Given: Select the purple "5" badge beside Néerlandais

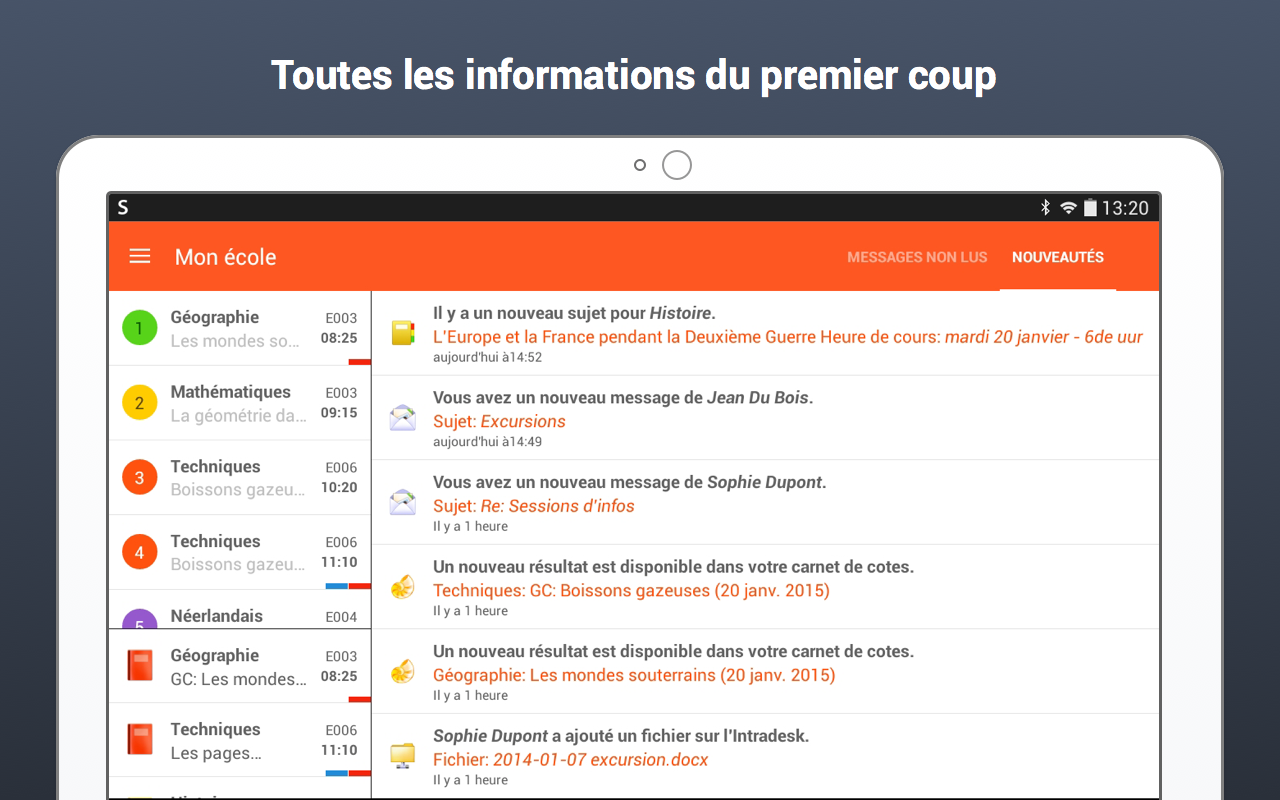Looking at the screenshot, I should tap(139, 616).
